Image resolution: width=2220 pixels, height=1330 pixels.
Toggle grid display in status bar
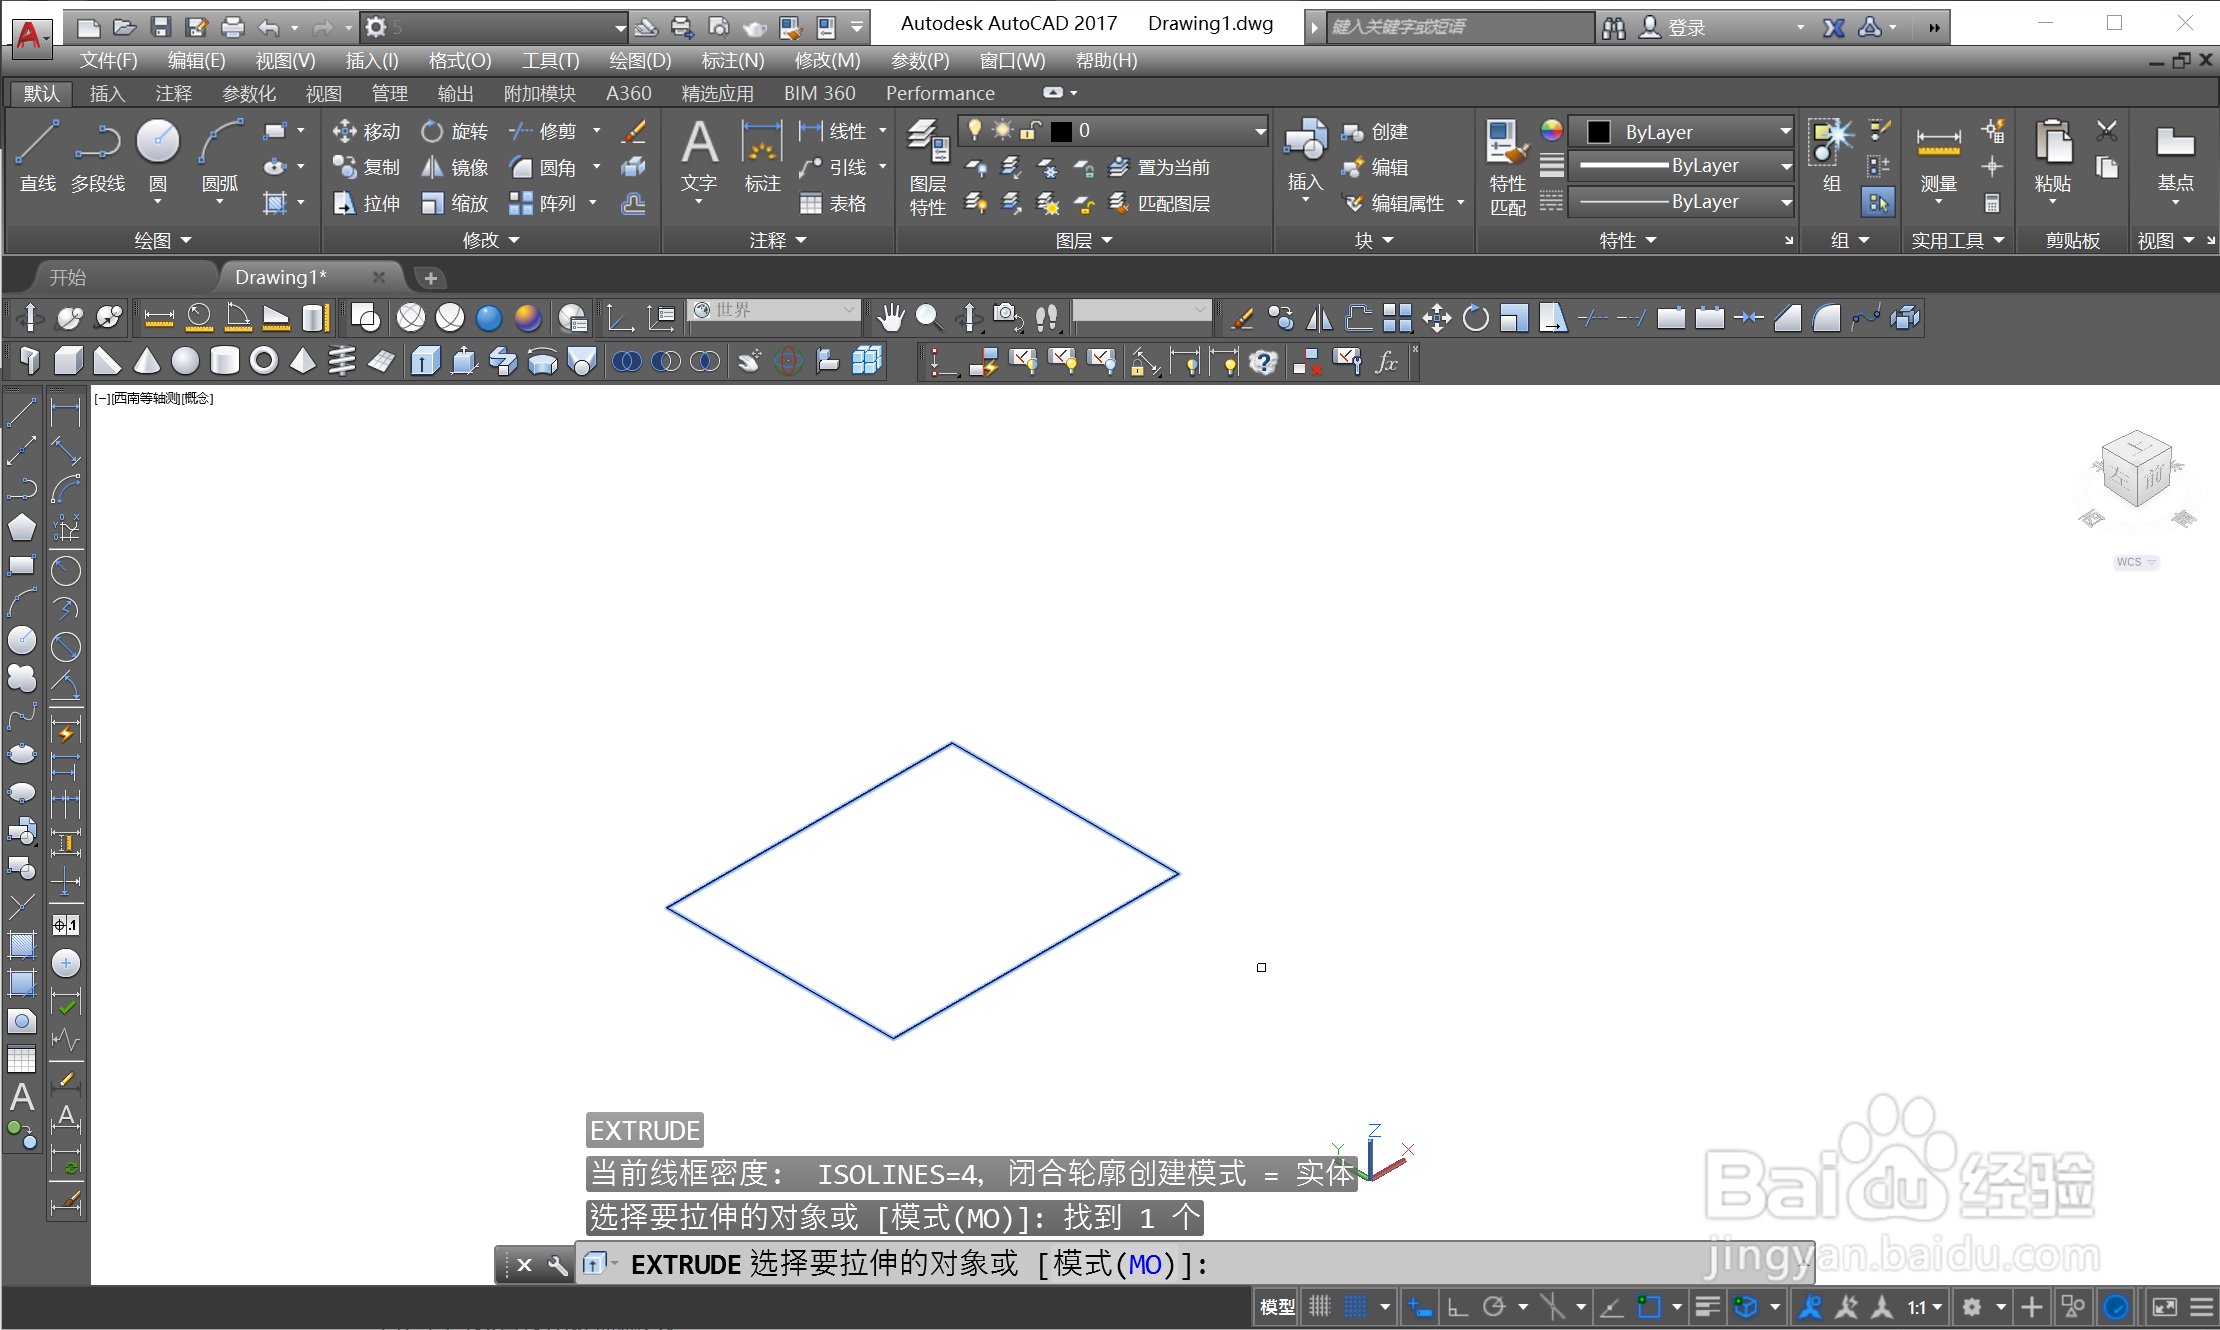pos(1320,1306)
